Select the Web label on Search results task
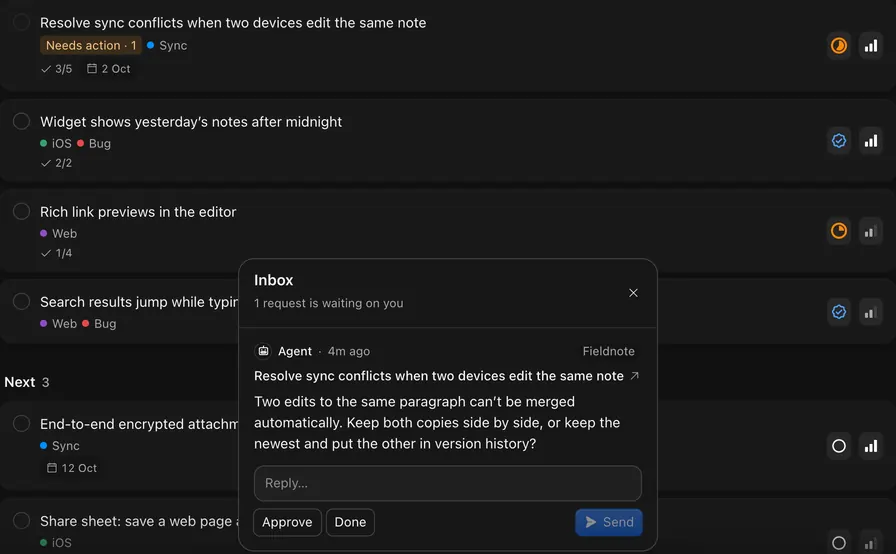896x554 pixels. (x=58, y=323)
